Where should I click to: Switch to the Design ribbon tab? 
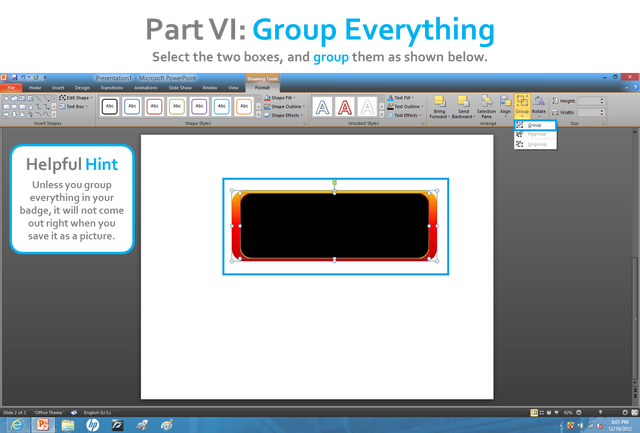pos(82,88)
